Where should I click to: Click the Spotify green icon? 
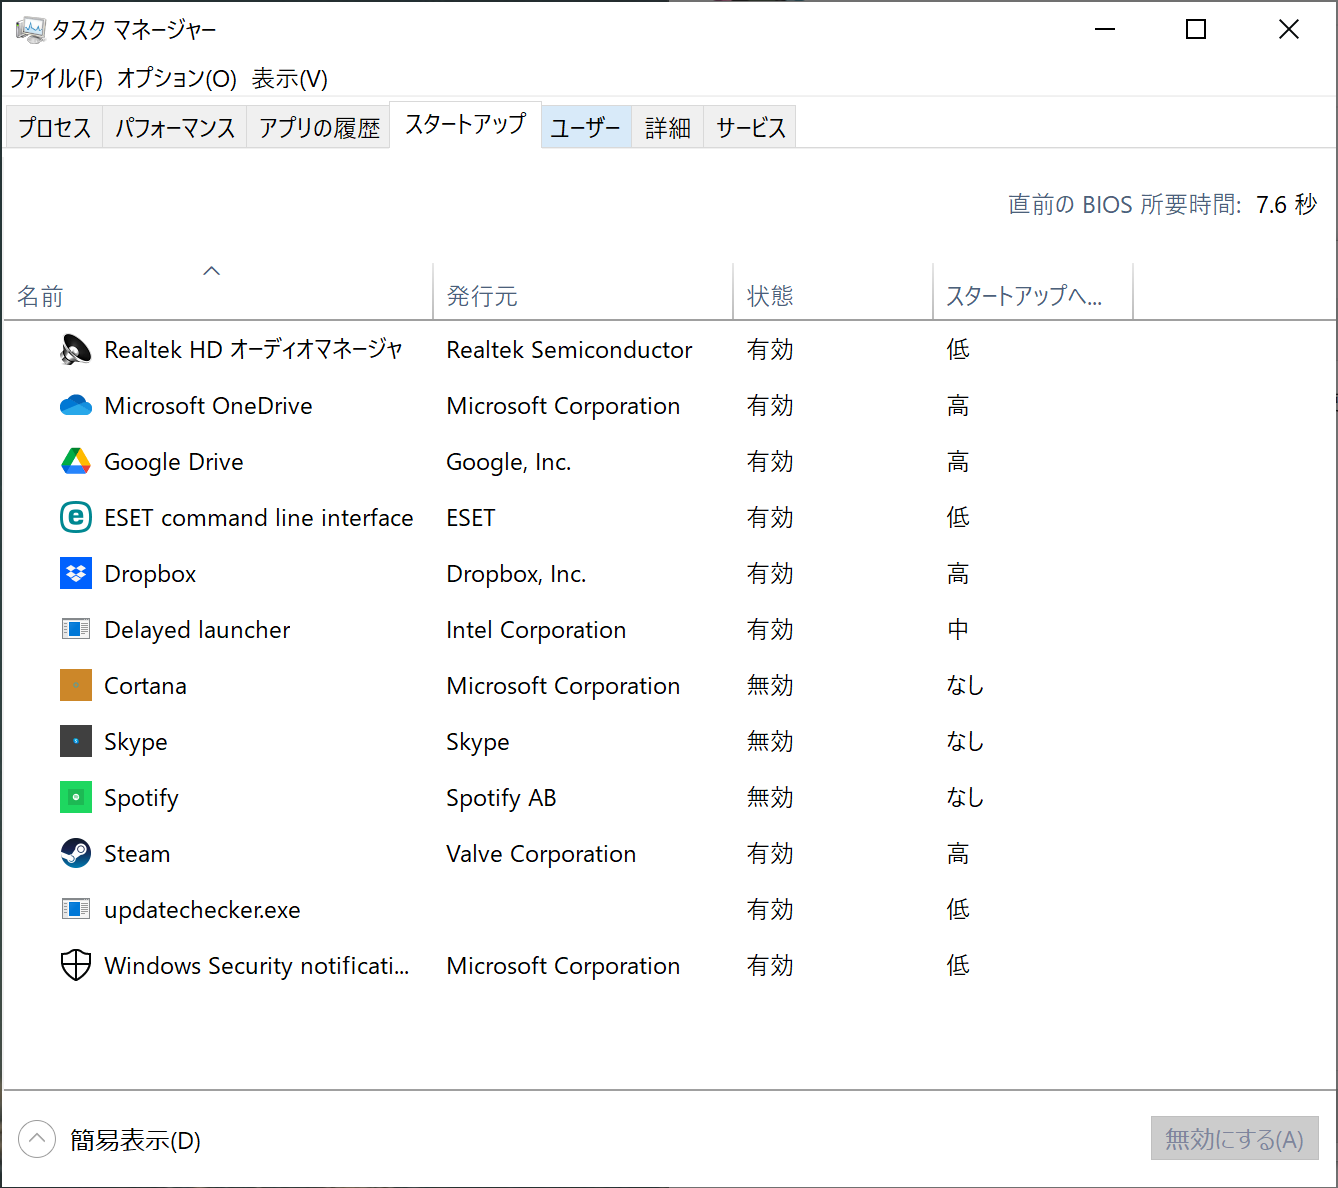point(76,797)
